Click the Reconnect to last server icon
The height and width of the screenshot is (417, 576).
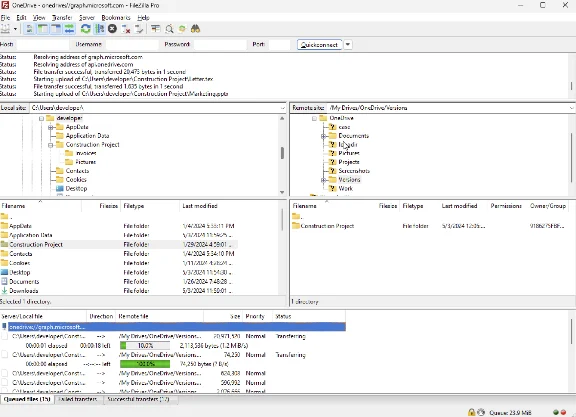pyautogui.click(x=139, y=29)
